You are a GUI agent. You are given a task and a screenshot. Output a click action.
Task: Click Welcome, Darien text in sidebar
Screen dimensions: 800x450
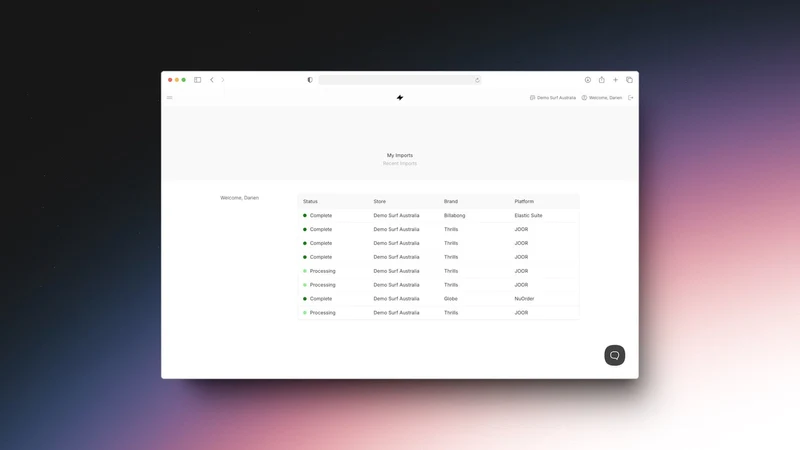(x=239, y=197)
